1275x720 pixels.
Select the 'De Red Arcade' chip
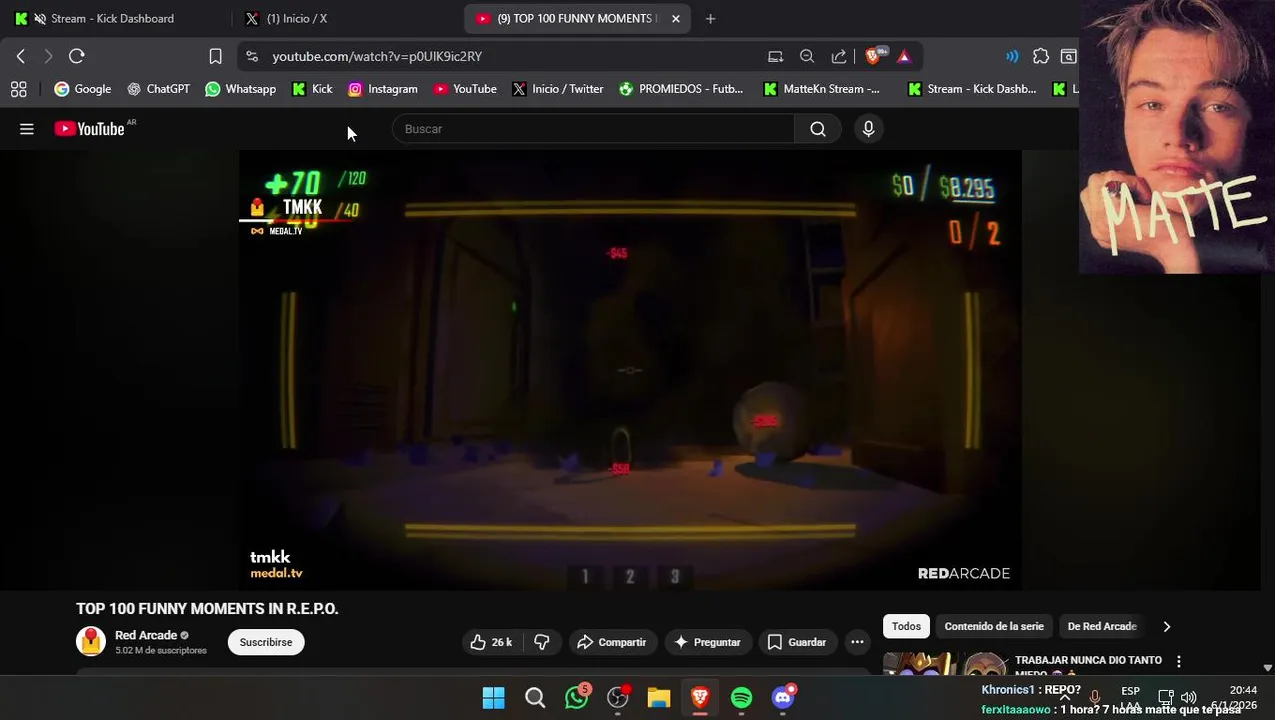pyautogui.click(x=1102, y=626)
